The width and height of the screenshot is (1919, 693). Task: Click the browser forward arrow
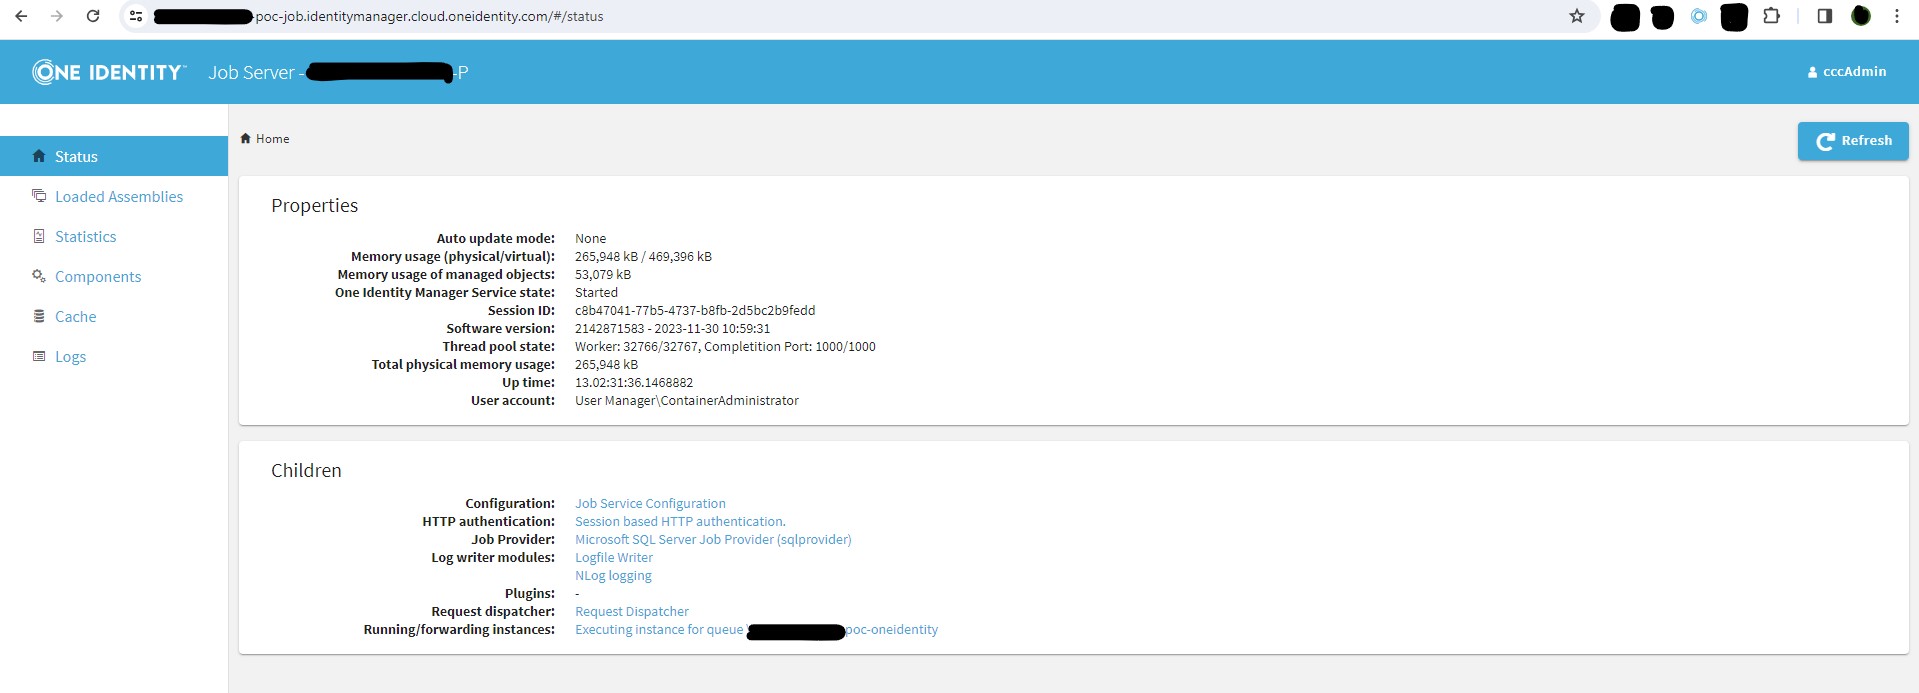pyautogui.click(x=57, y=16)
